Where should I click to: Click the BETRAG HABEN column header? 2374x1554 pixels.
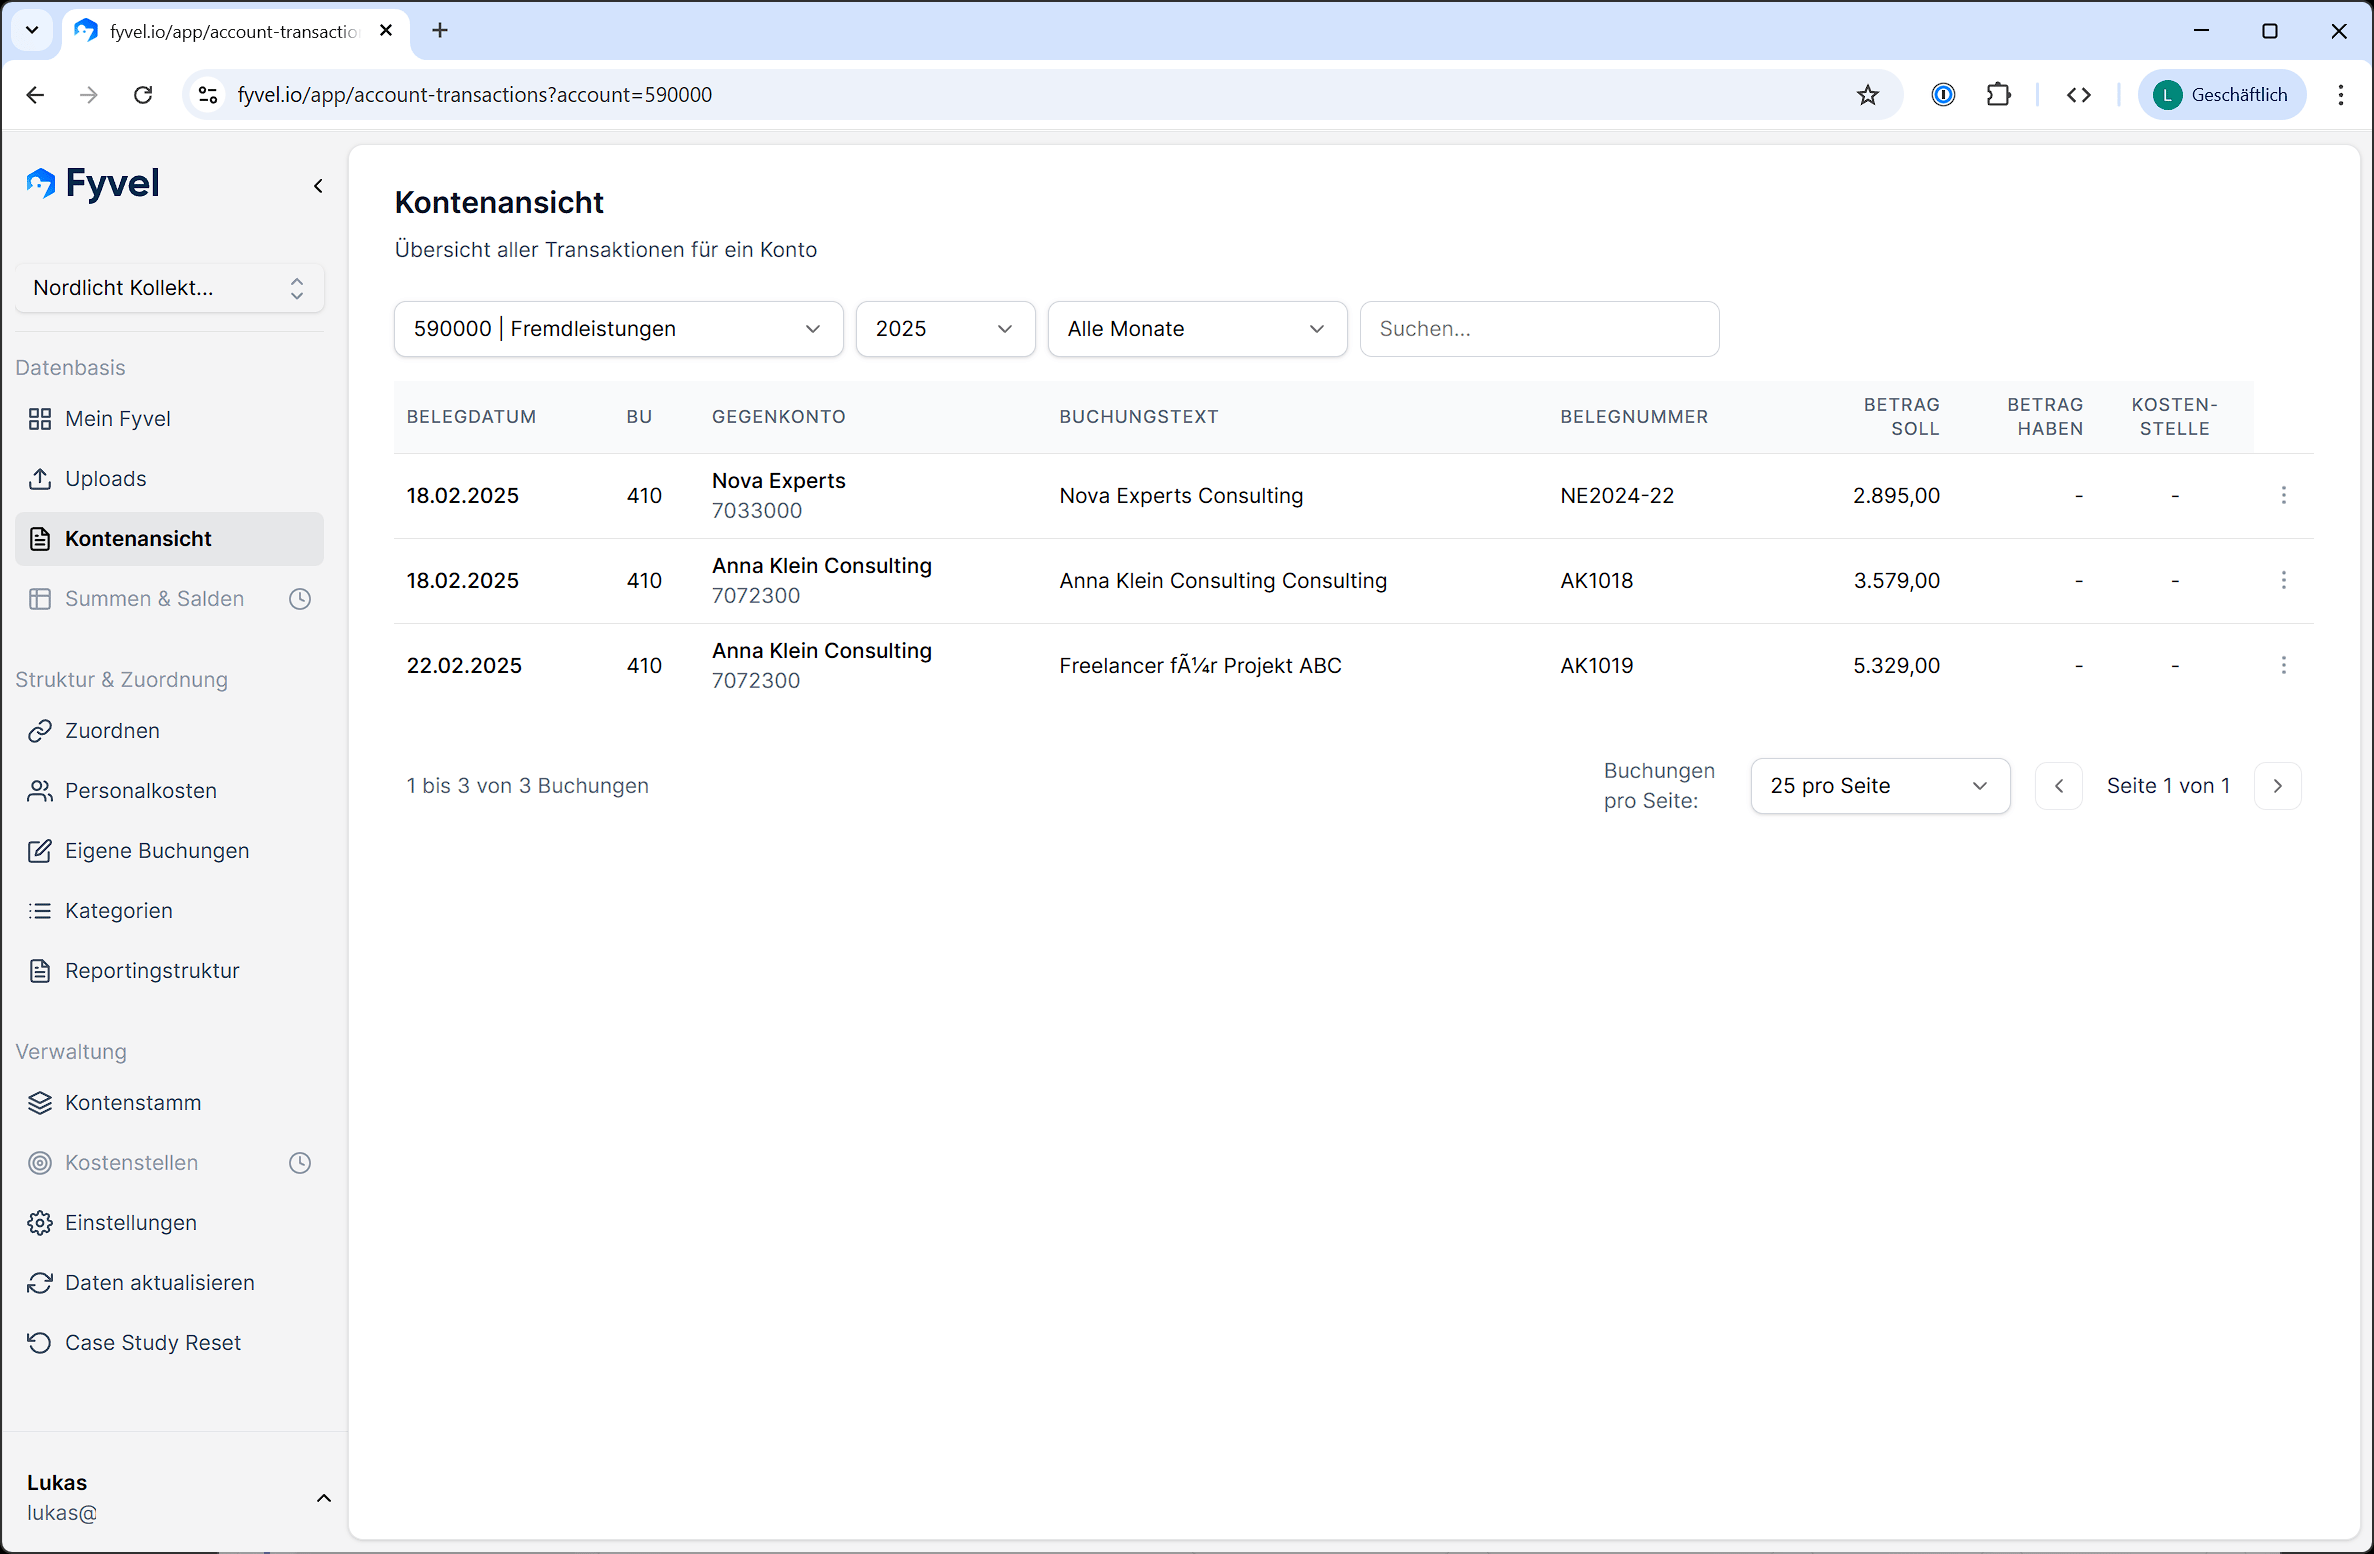coord(2045,417)
